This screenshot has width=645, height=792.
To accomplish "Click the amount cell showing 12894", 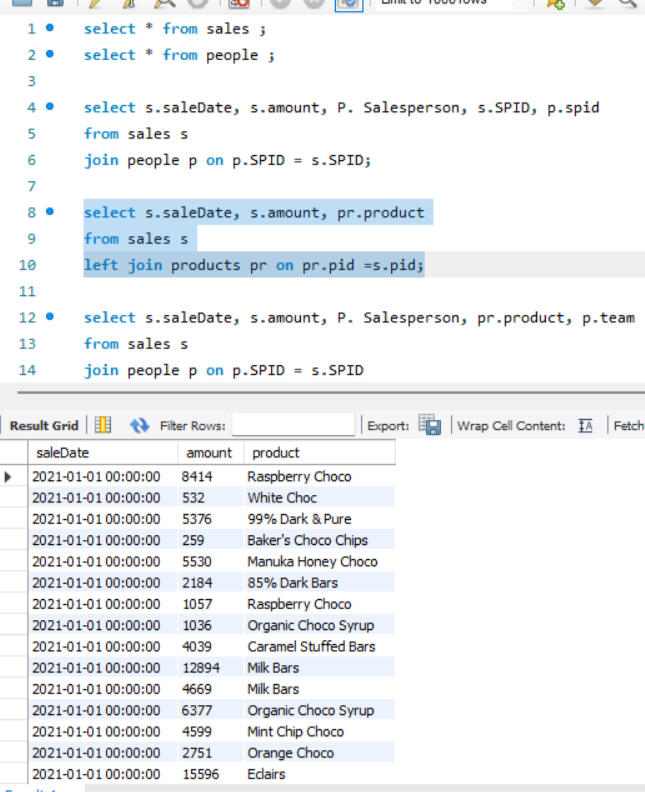I will 200,668.
